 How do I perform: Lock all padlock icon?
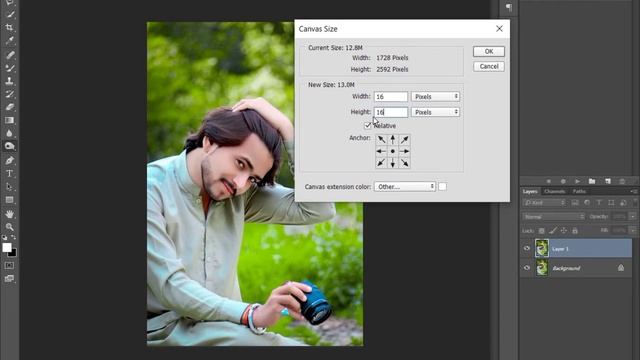coord(575,231)
